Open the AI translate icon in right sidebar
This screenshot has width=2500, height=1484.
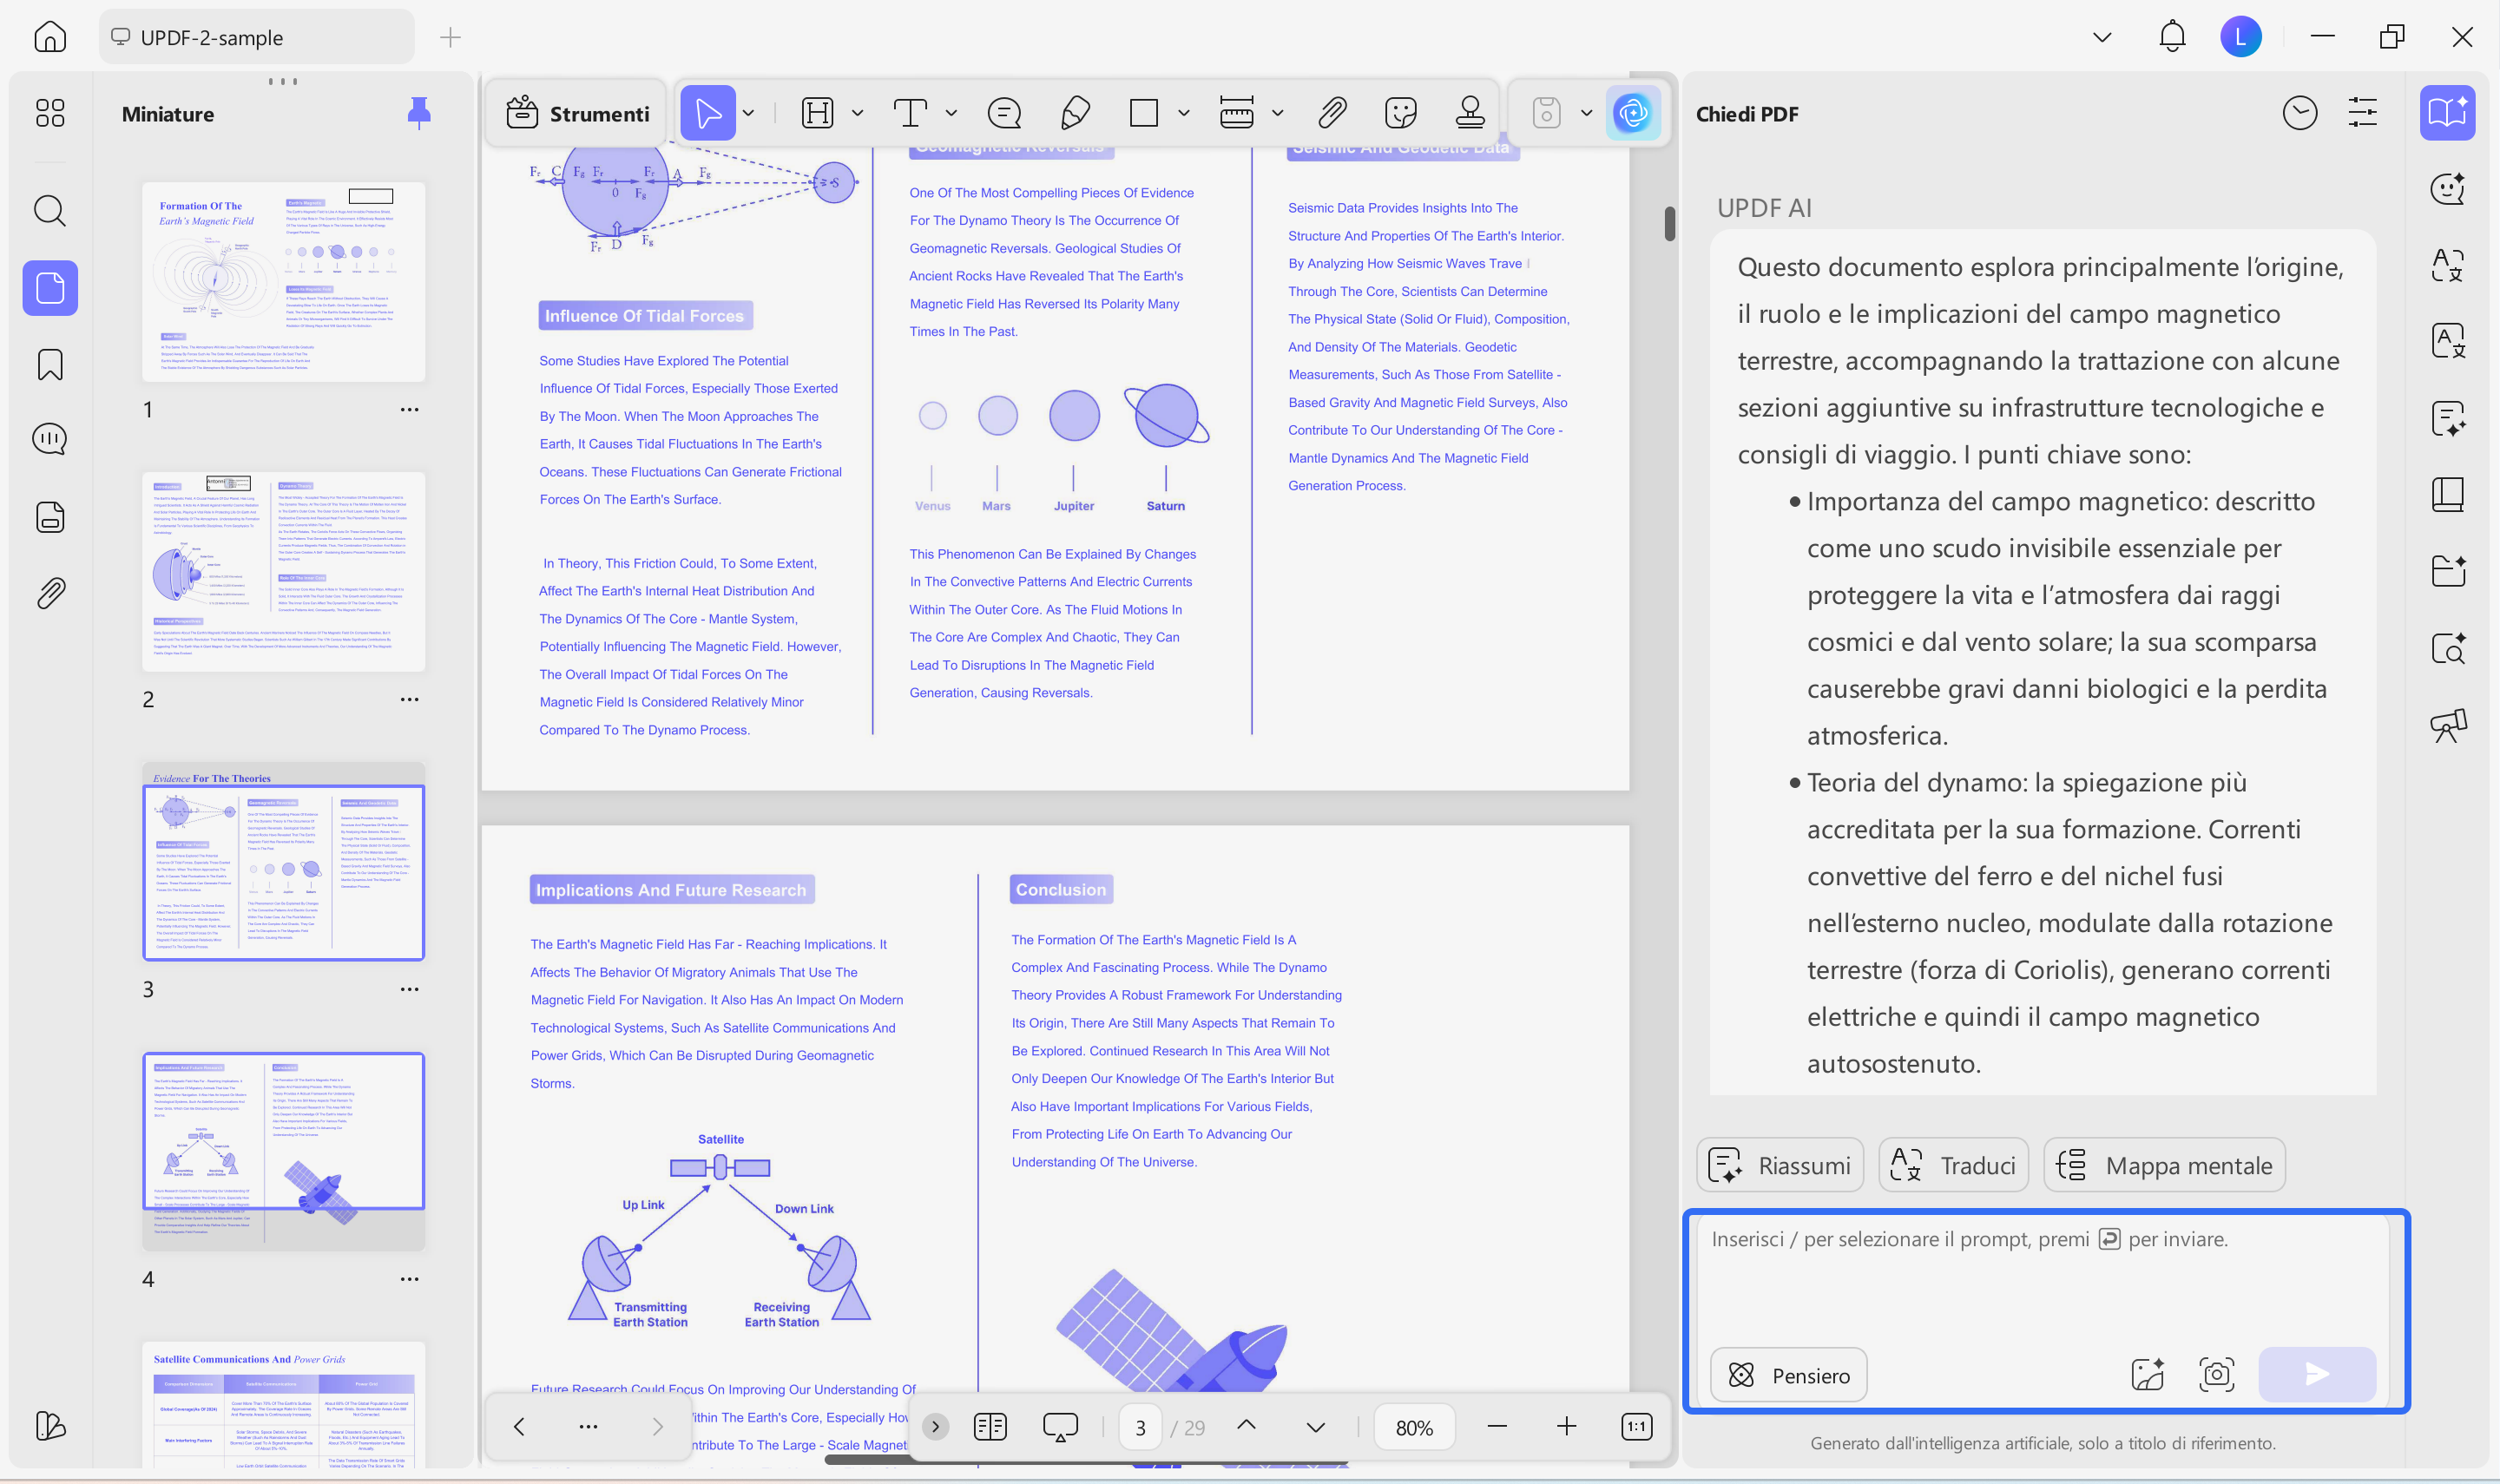point(2448,266)
